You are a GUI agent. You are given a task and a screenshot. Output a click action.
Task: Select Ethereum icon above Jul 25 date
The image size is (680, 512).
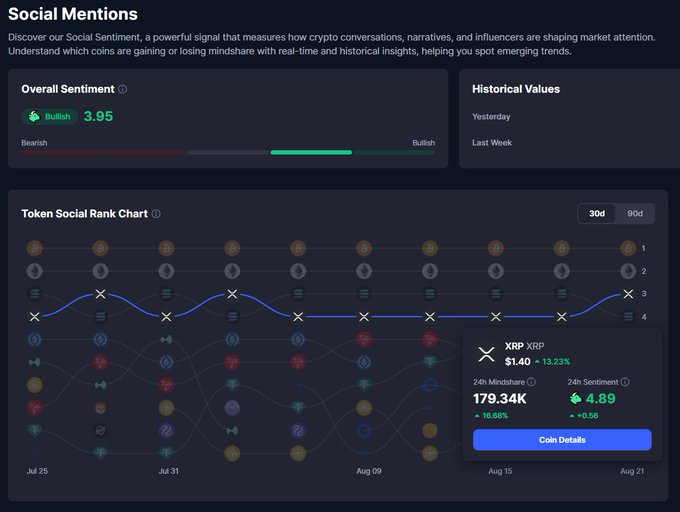pyautogui.click(x=35, y=271)
